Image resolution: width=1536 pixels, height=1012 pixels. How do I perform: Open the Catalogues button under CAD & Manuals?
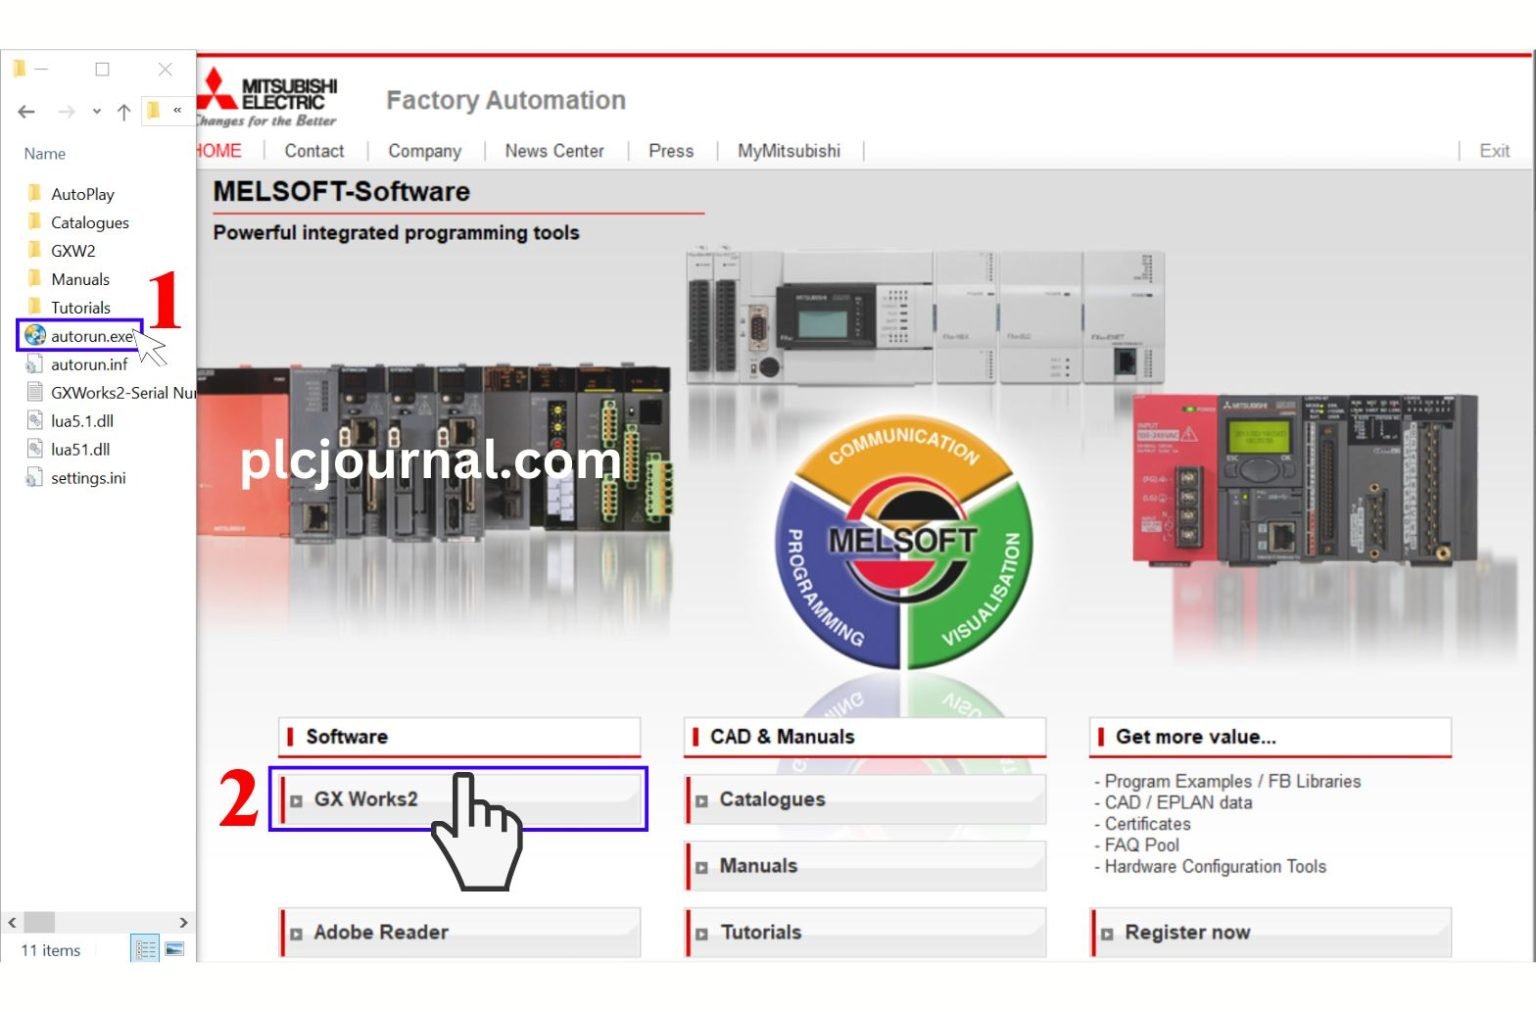tap(865, 800)
